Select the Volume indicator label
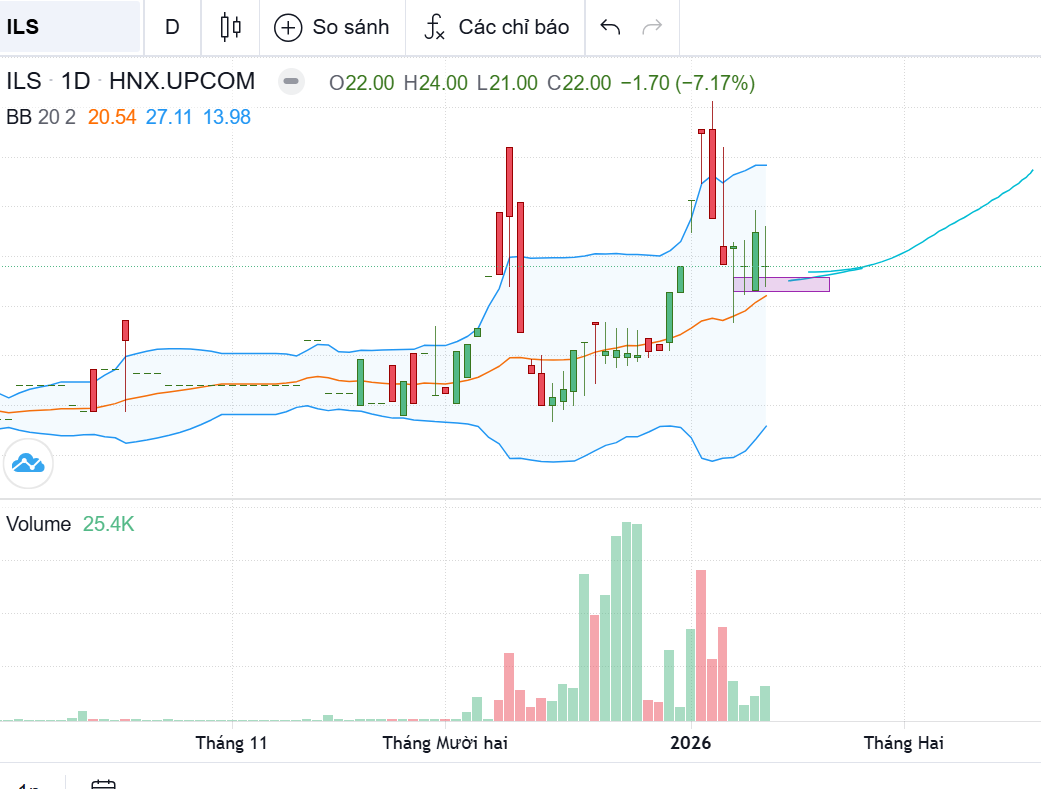The width and height of the screenshot is (1041, 789). point(39,524)
